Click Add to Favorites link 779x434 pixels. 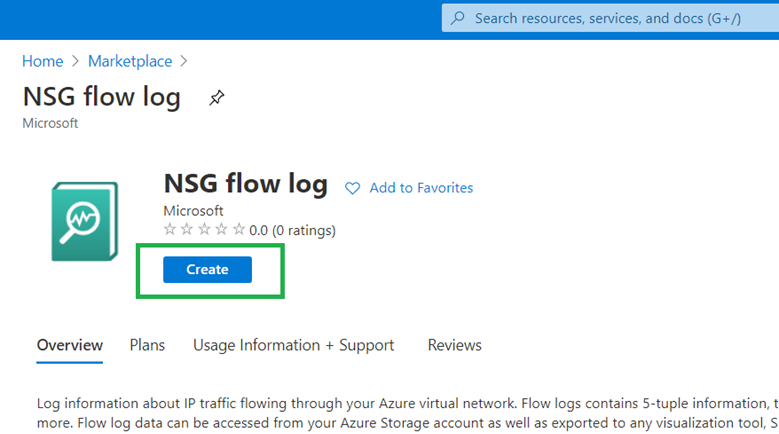click(421, 188)
